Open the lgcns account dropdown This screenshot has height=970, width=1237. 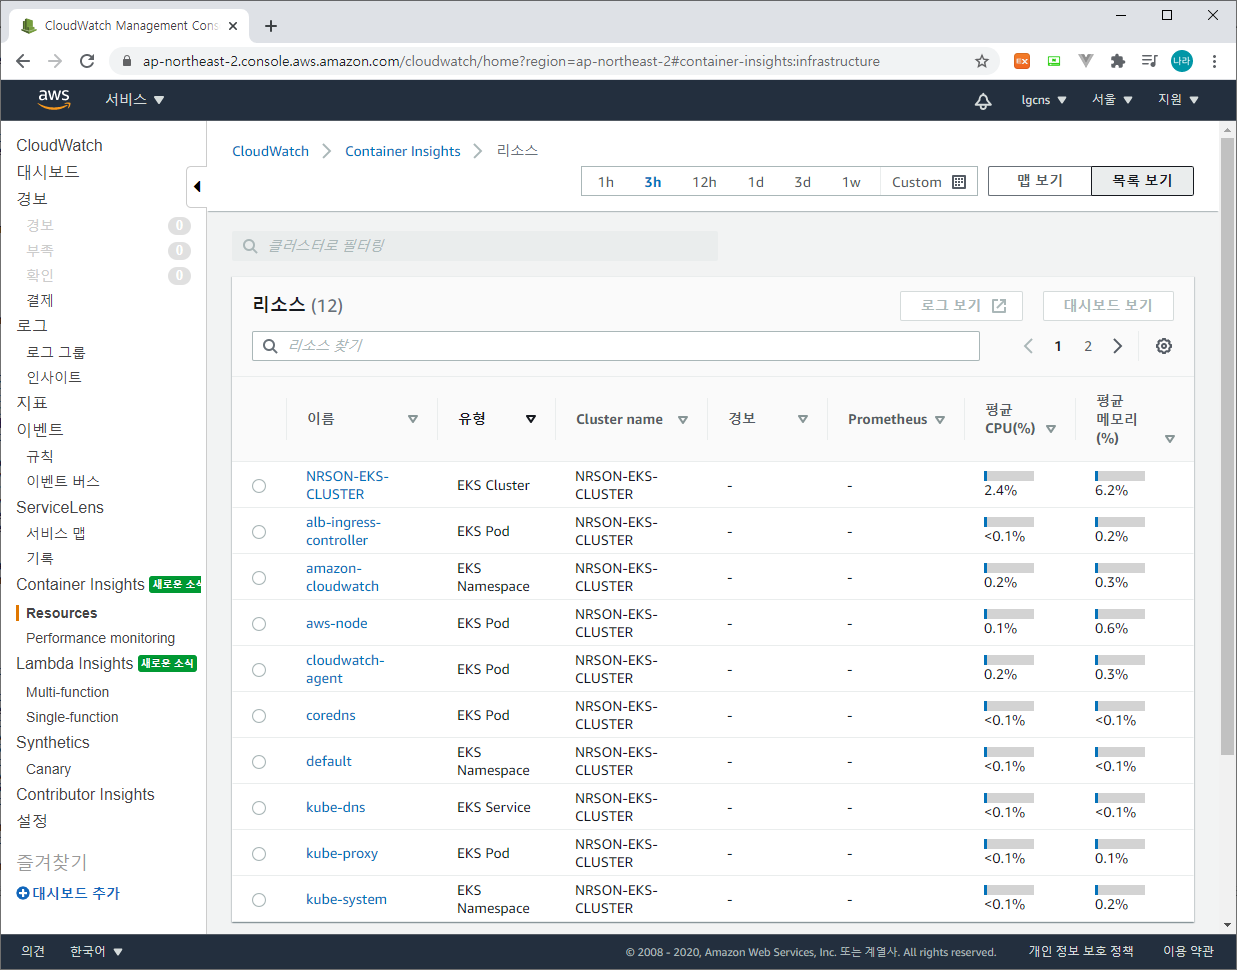coord(1044,100)
